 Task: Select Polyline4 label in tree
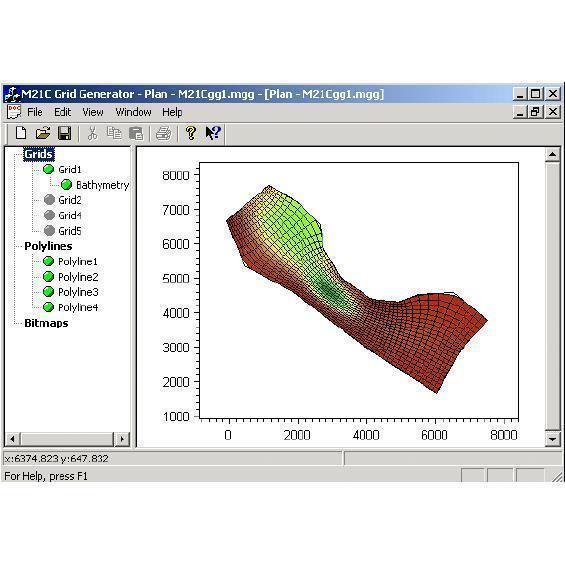pos(78,307)
